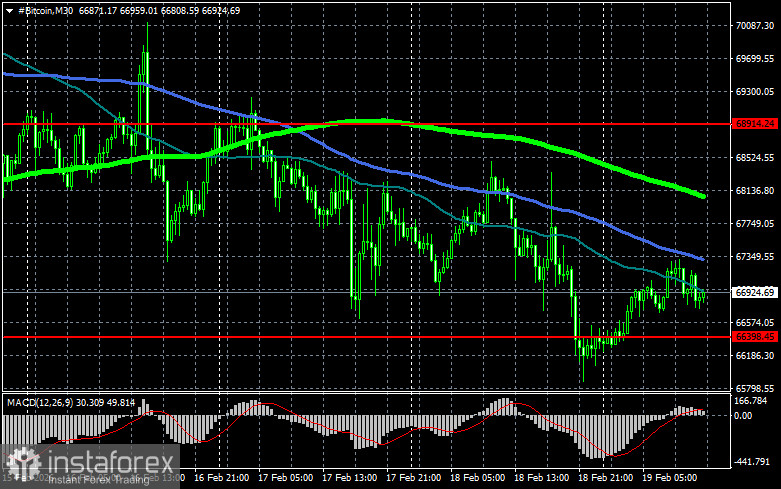The image size is (781, 489).
Task: Select the 18 Feb 13:00 time label
Action: tap(541, 478)
